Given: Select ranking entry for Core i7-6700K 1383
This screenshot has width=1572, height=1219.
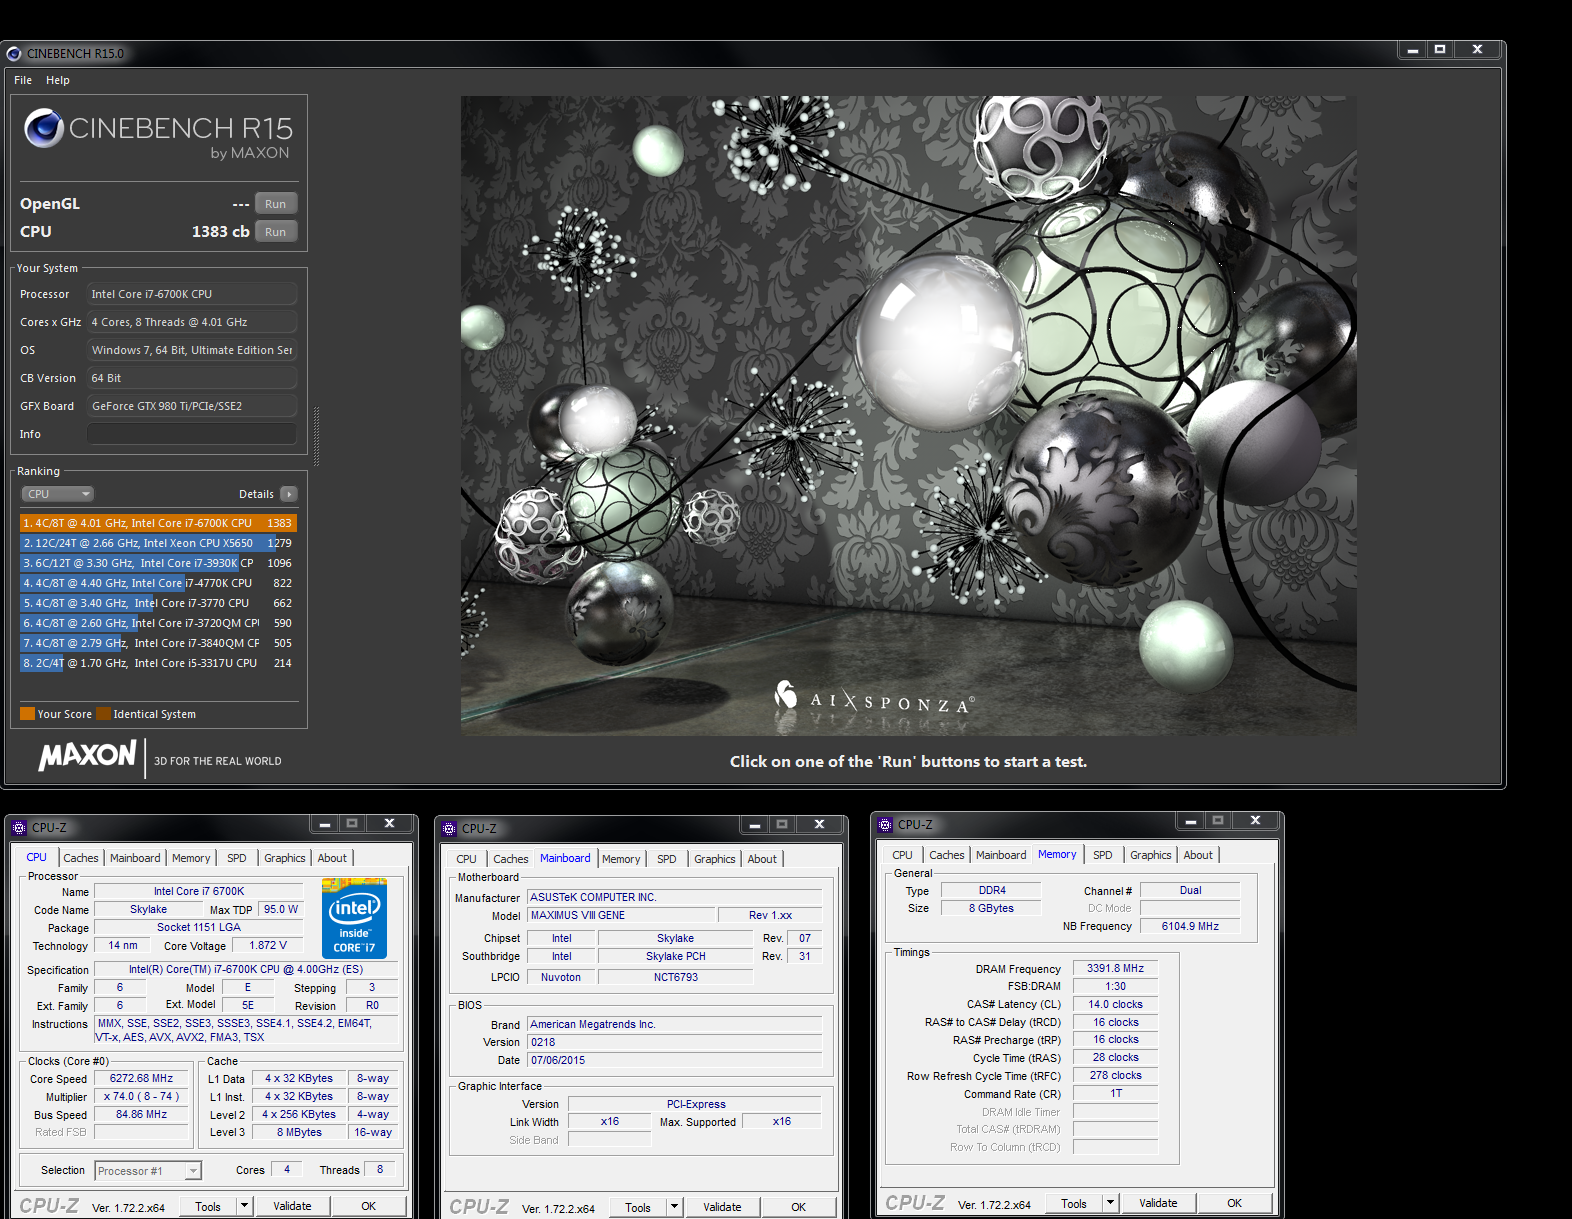Looking at the screenshot, I should (x=158, y=523).
